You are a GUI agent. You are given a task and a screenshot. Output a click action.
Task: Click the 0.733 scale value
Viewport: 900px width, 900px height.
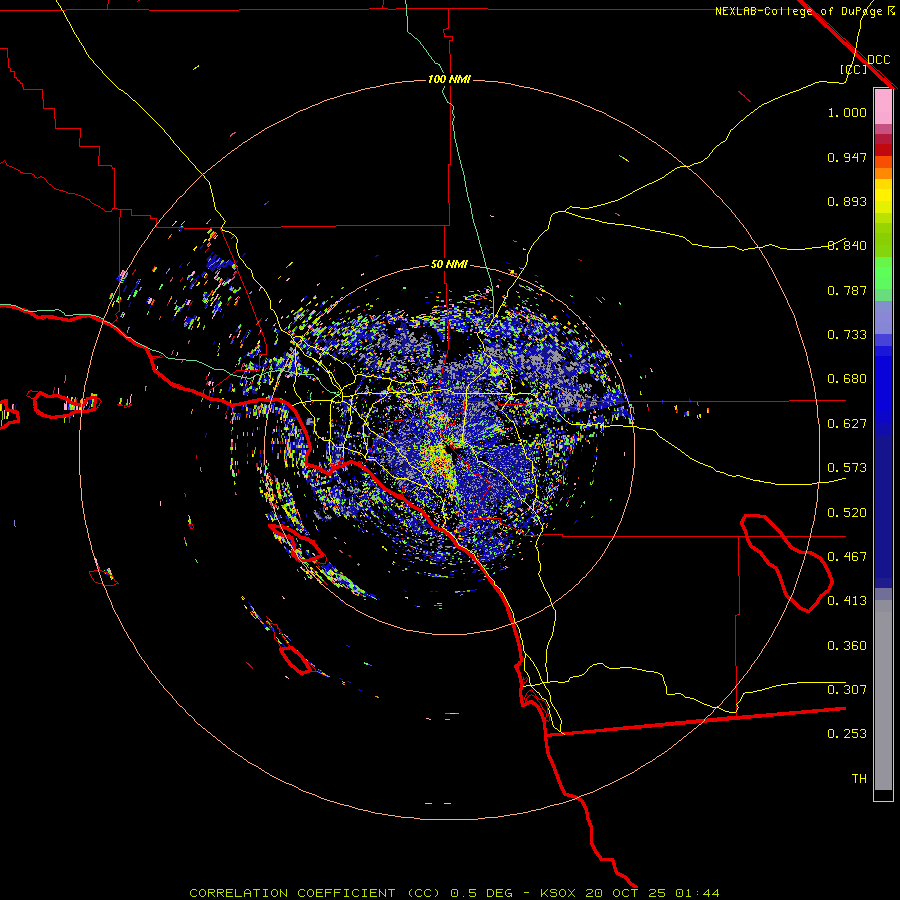[847, 335]
